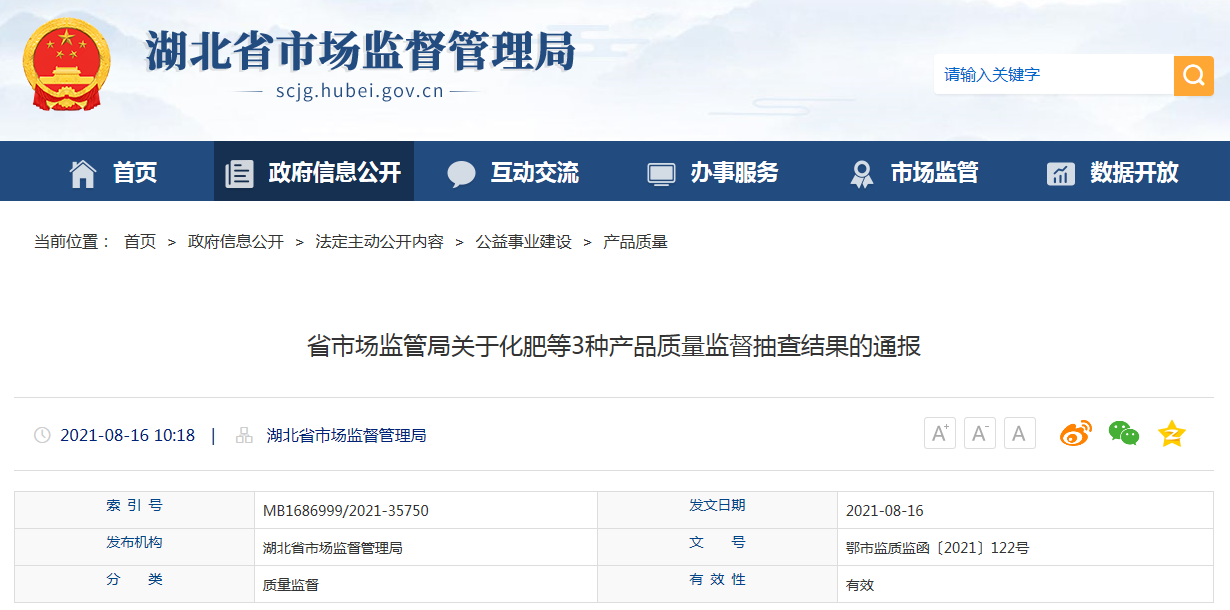Decrease font size with A- button
The width and height of the screenshot is (1230, 610).
coord(979,433)
